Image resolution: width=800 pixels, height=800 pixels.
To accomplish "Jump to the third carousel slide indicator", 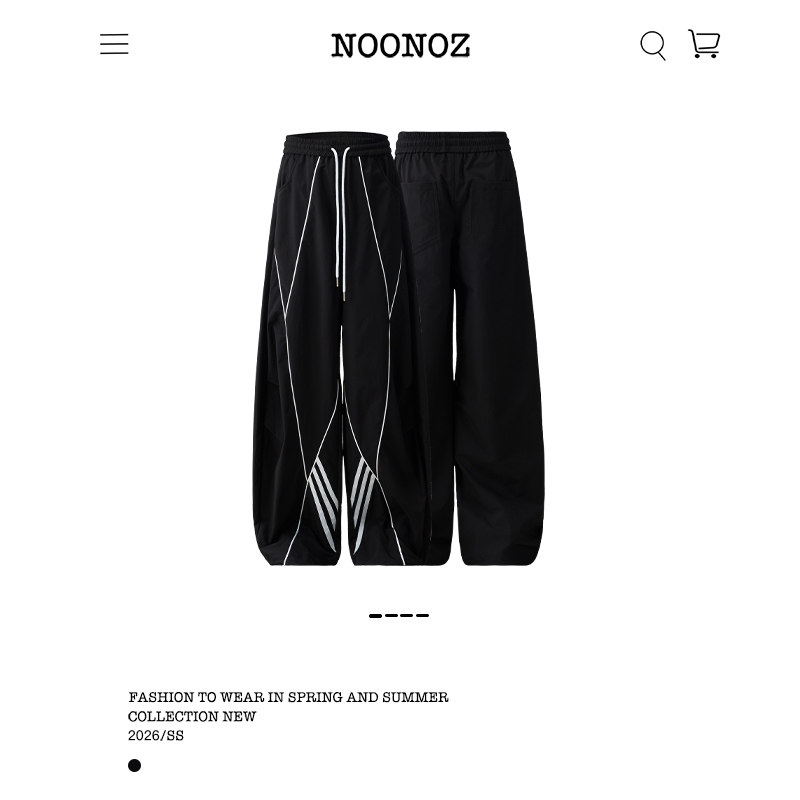I will coord(407,616).
